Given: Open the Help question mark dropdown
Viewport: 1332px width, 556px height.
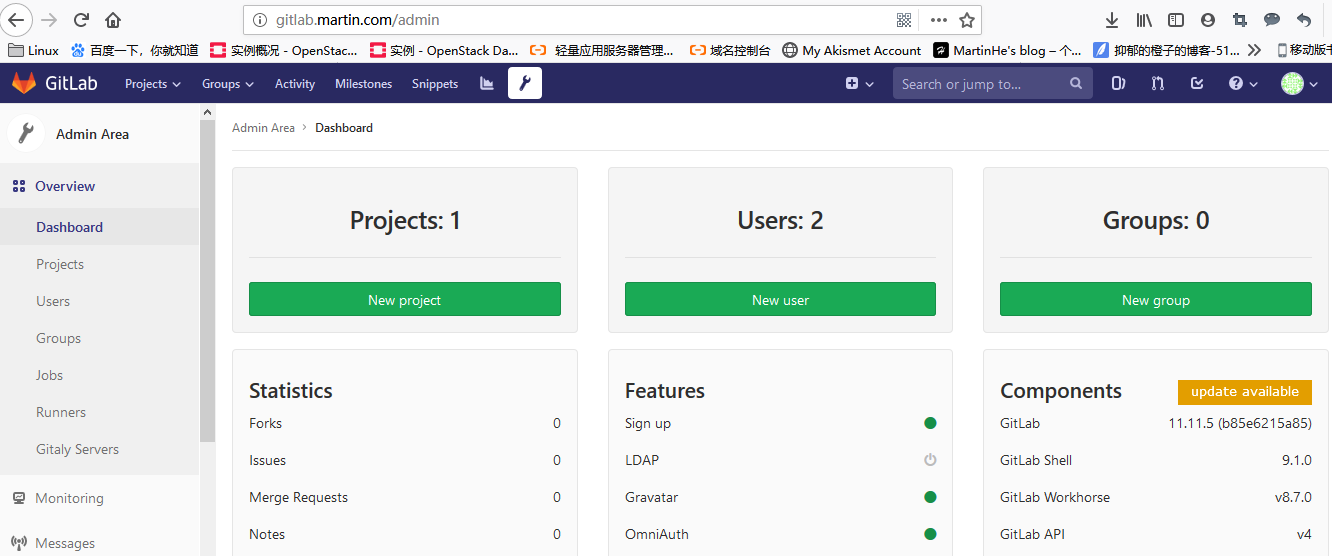Looking at the screenshot, I should 1243,84.
